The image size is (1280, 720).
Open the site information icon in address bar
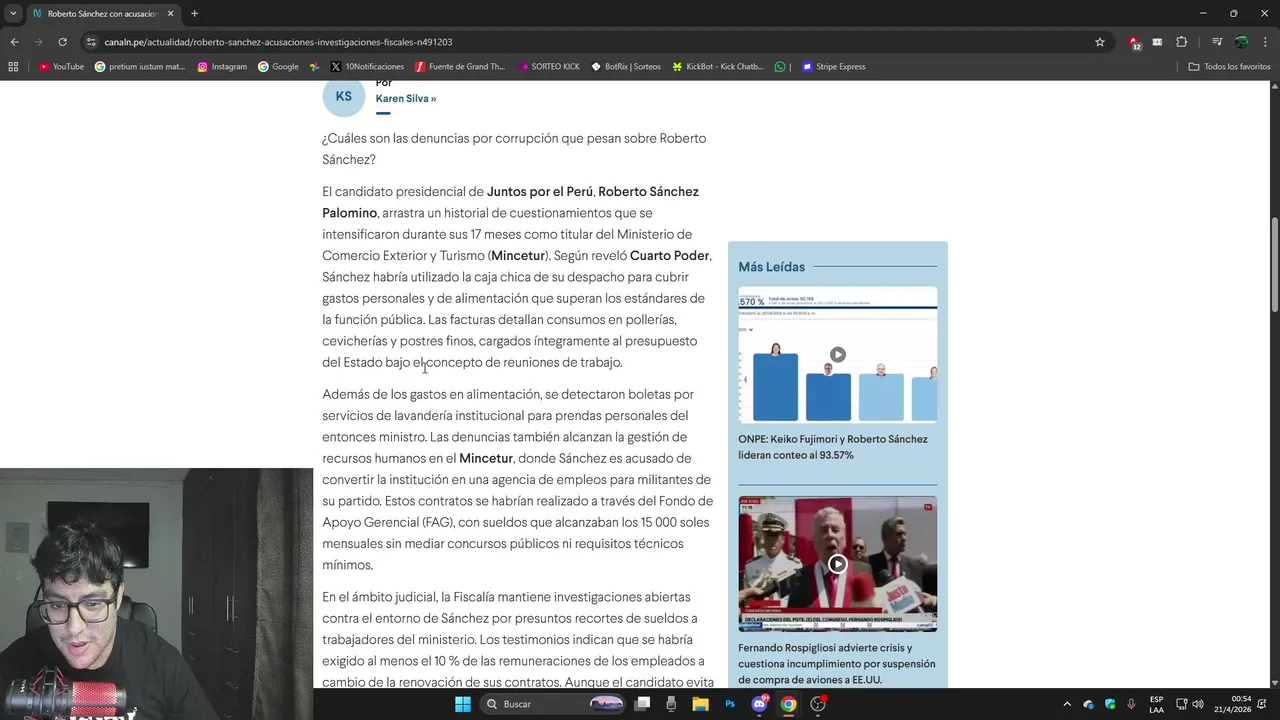[91, 42]
